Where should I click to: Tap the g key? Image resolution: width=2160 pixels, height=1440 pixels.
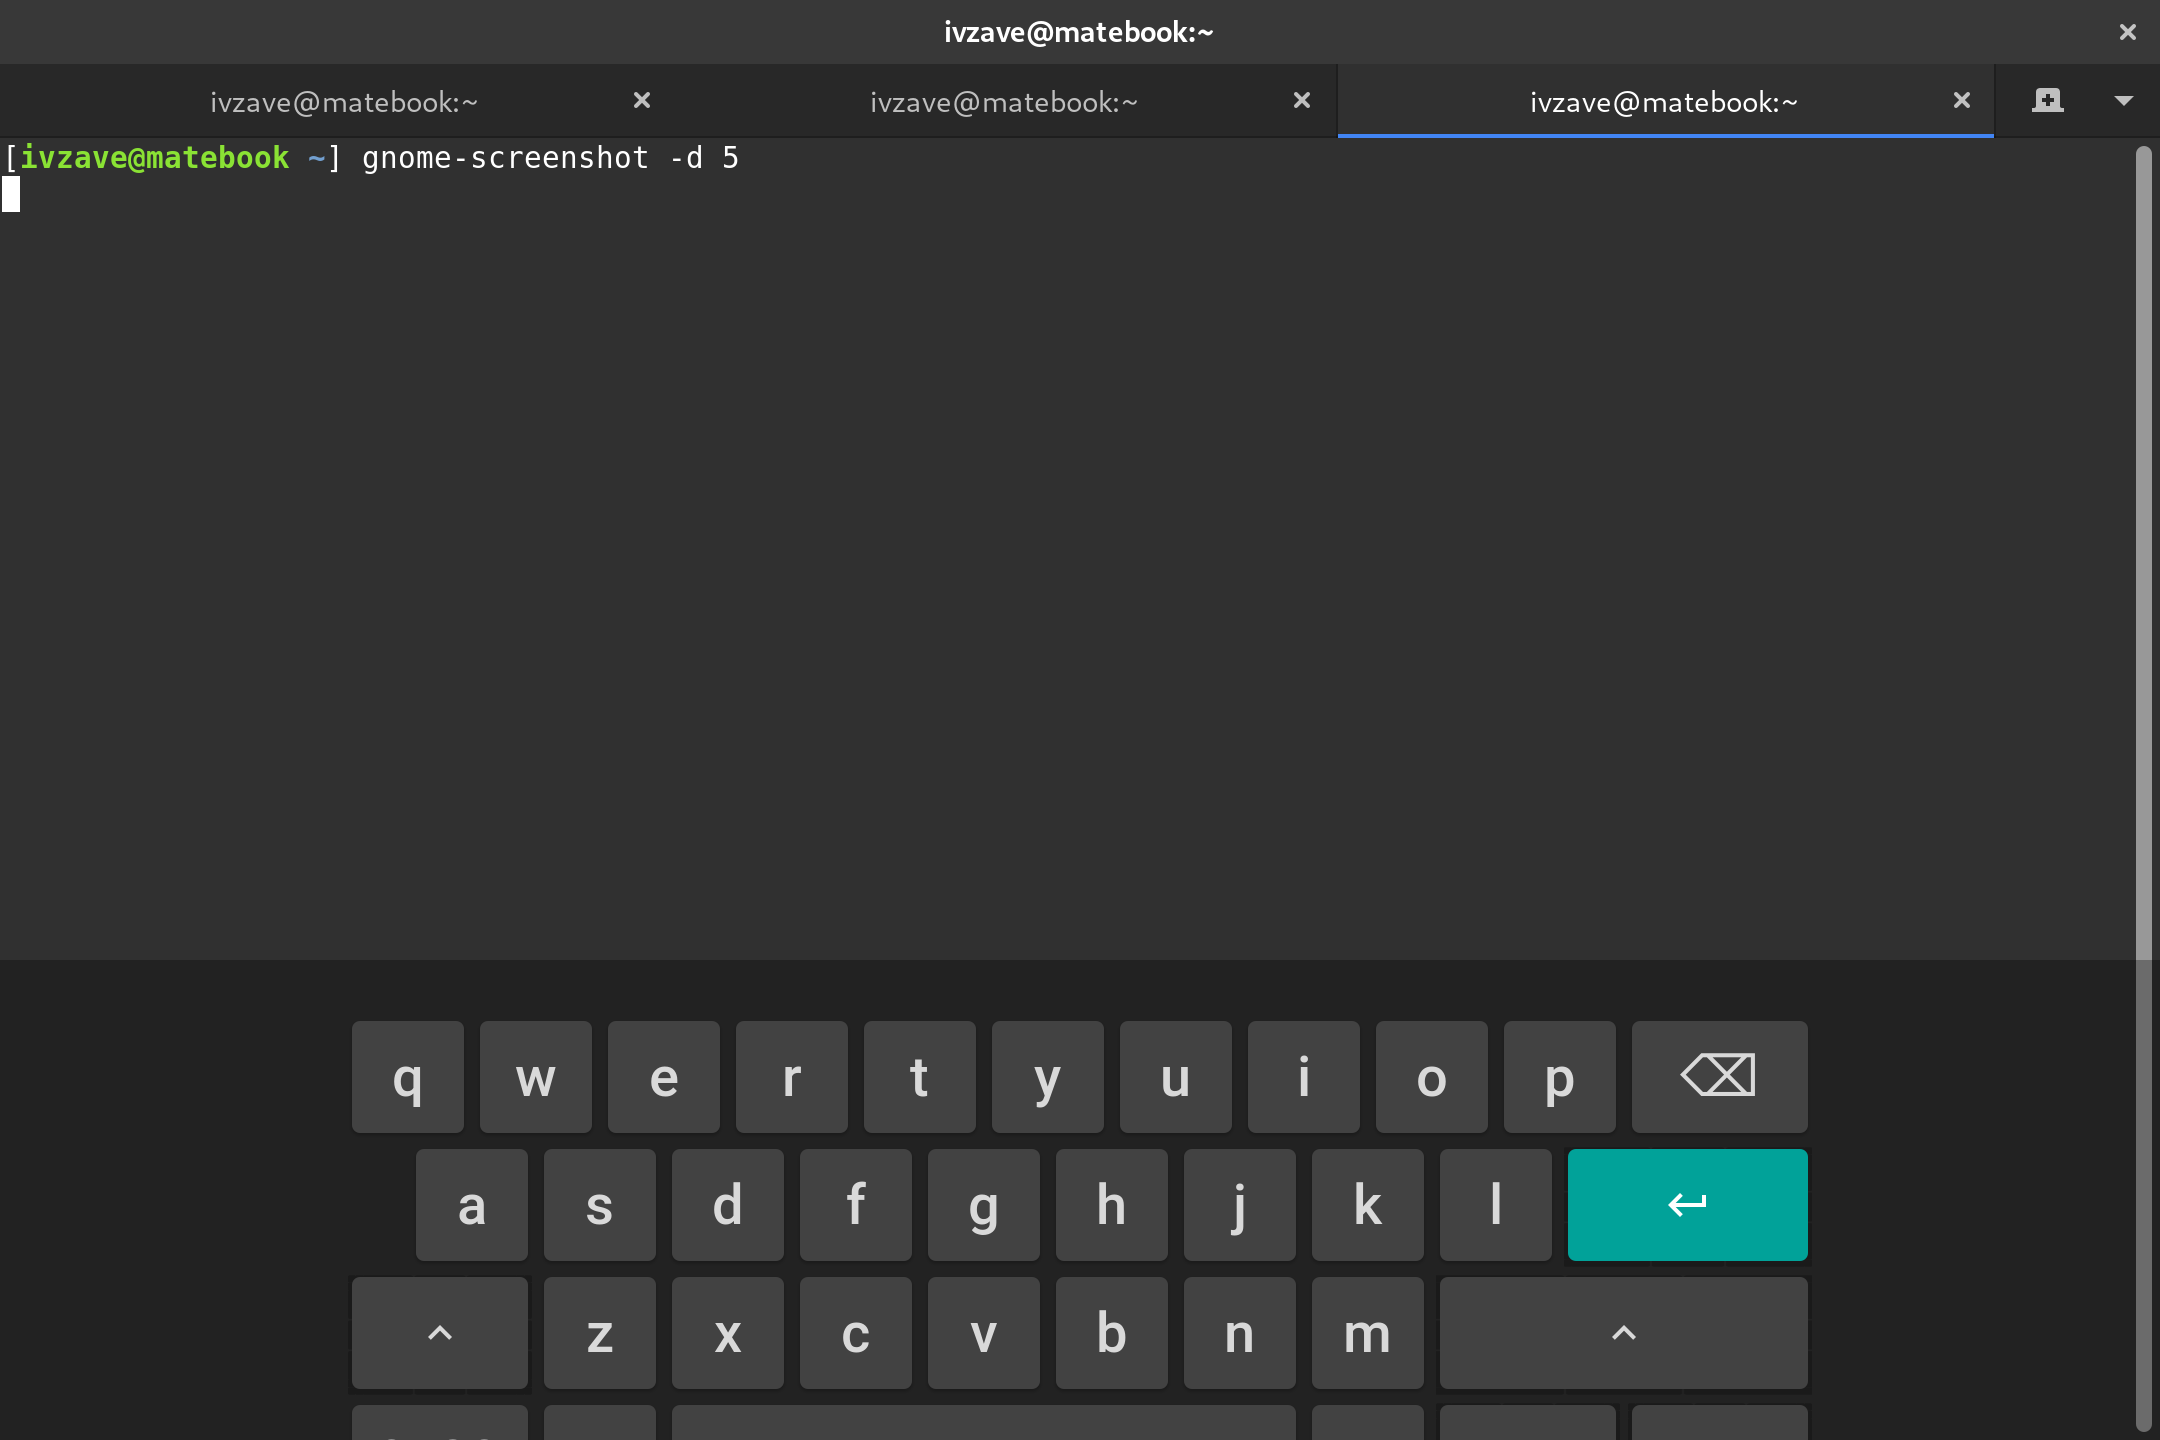coord(984,1205)
